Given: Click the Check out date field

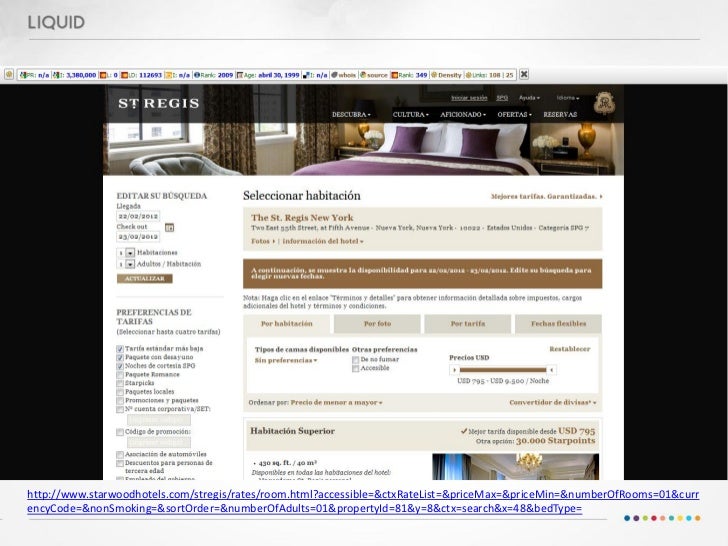Looking at the screenshot, I should click(x=138, y=237).
